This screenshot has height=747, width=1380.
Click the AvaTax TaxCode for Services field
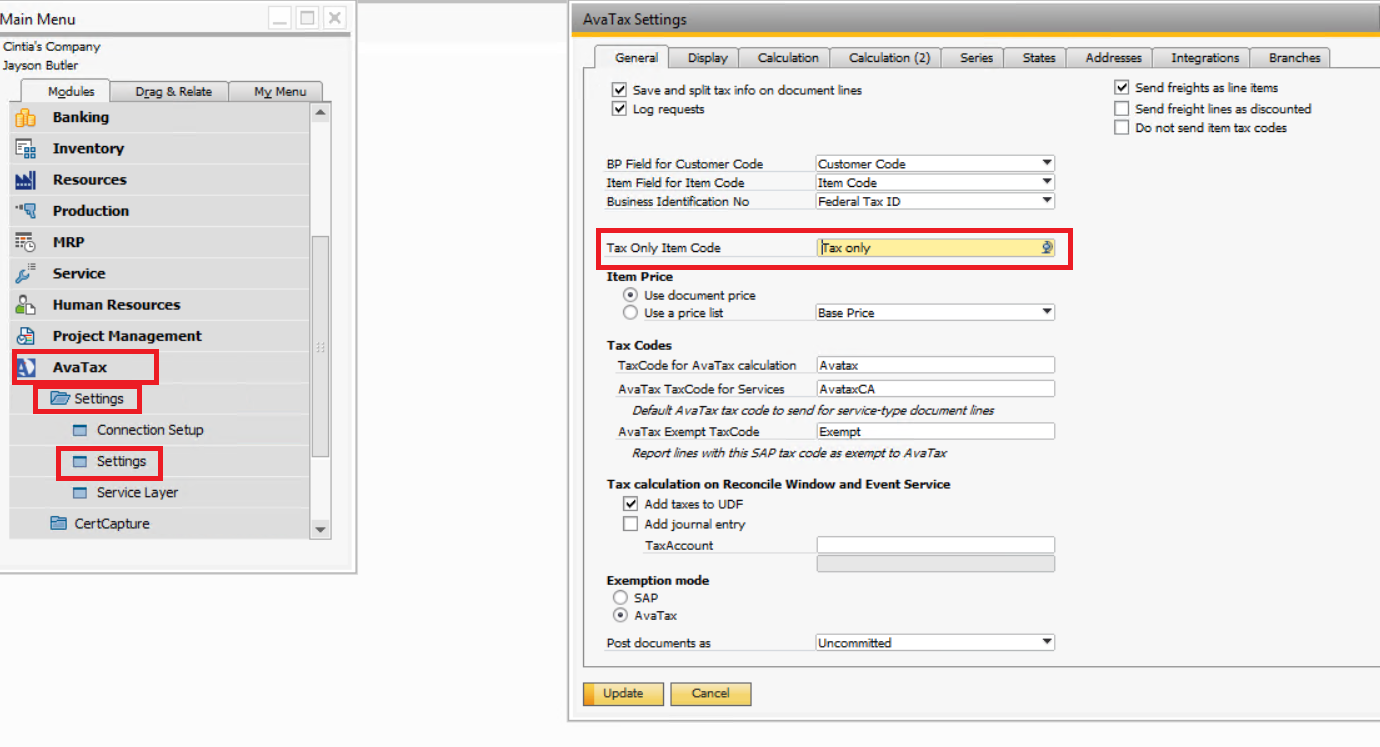click(935, 389)
